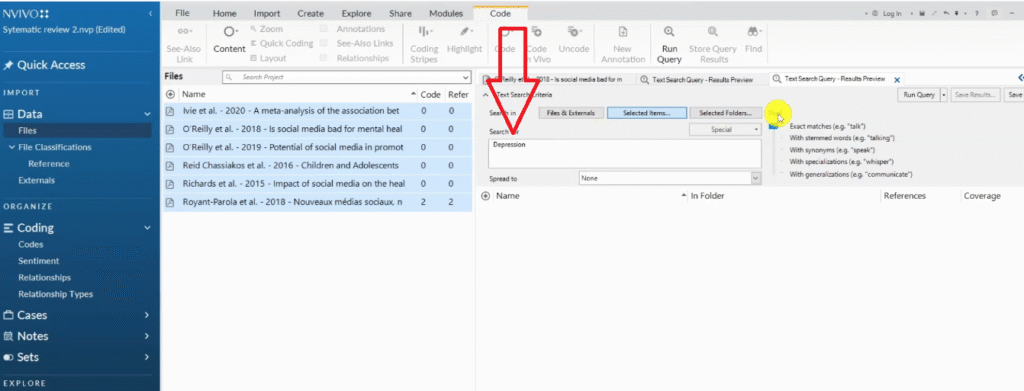The height and width of the screenshot is (391, 1024).
Task: Click the Files & Externals button
Action: 571,113
